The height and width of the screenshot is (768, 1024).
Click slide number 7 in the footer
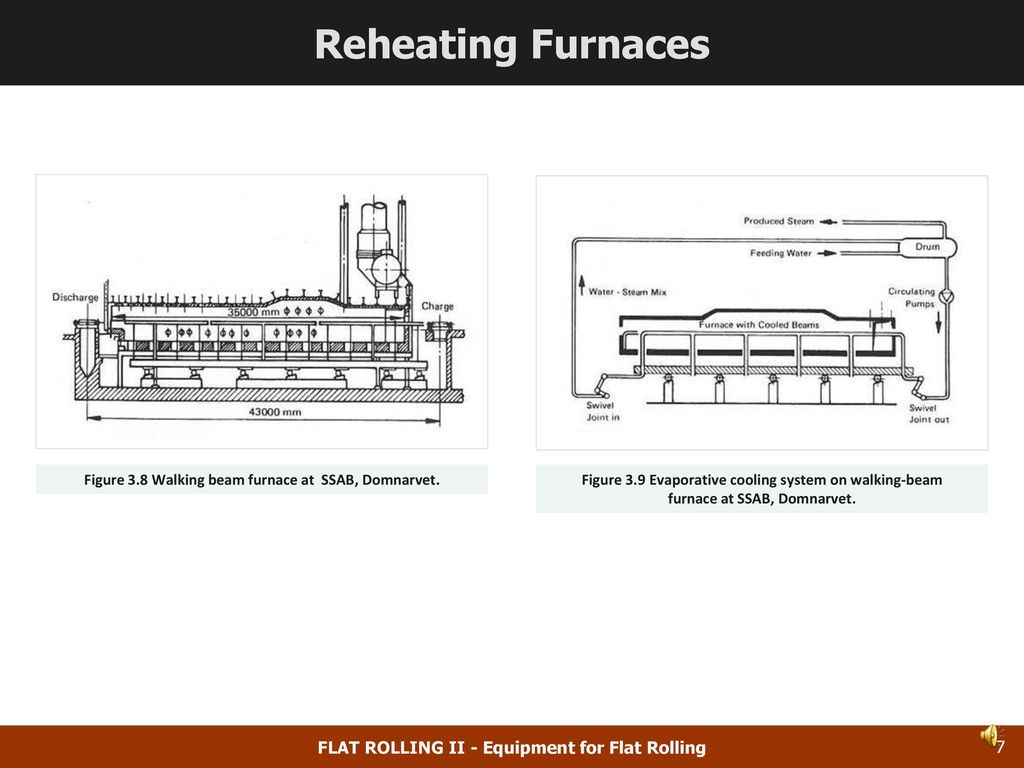click(1000, 747)
